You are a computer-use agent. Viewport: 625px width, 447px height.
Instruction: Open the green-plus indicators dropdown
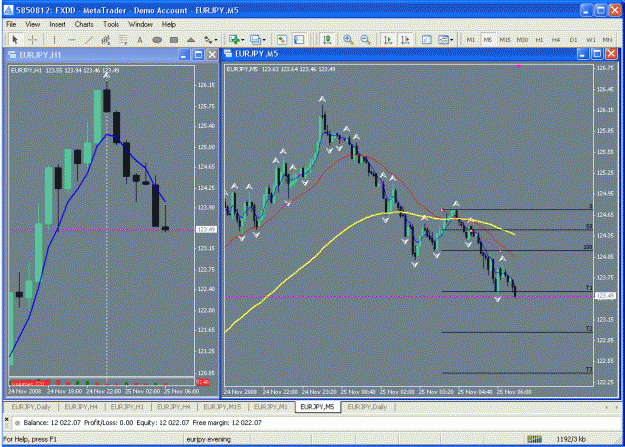click(236, 39)
